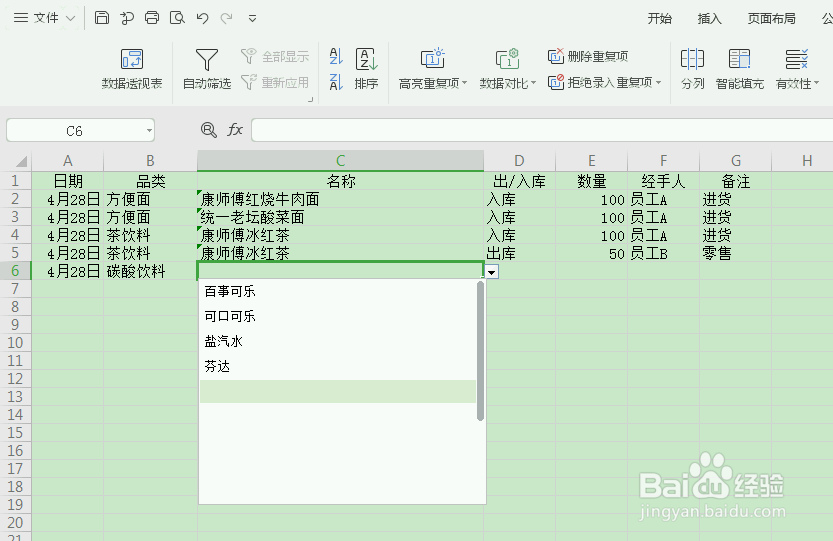Click the filter group dialog launcher
833x541 pixels.
[311, 99]
